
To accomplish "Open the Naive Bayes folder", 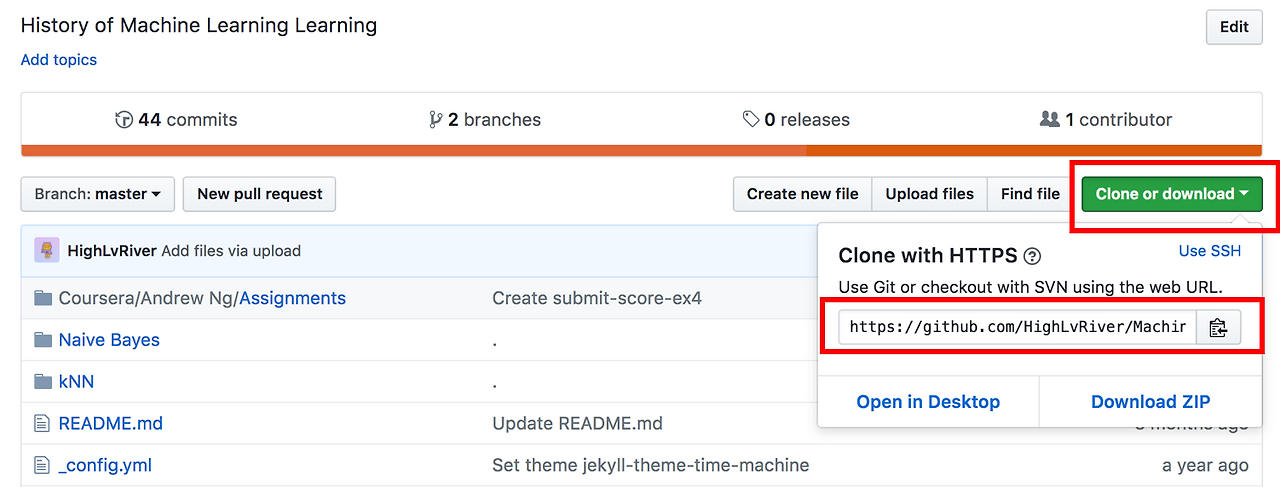I will (x=109, y=340).
